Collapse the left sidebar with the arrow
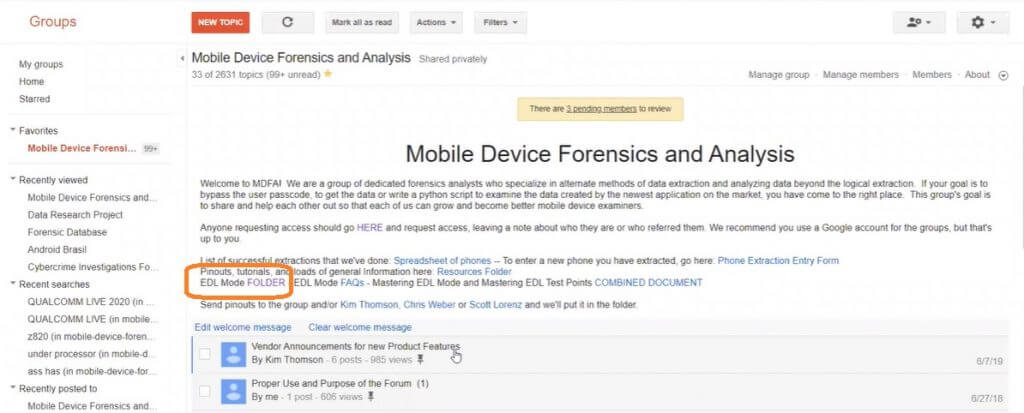 (x=182, y=58)
